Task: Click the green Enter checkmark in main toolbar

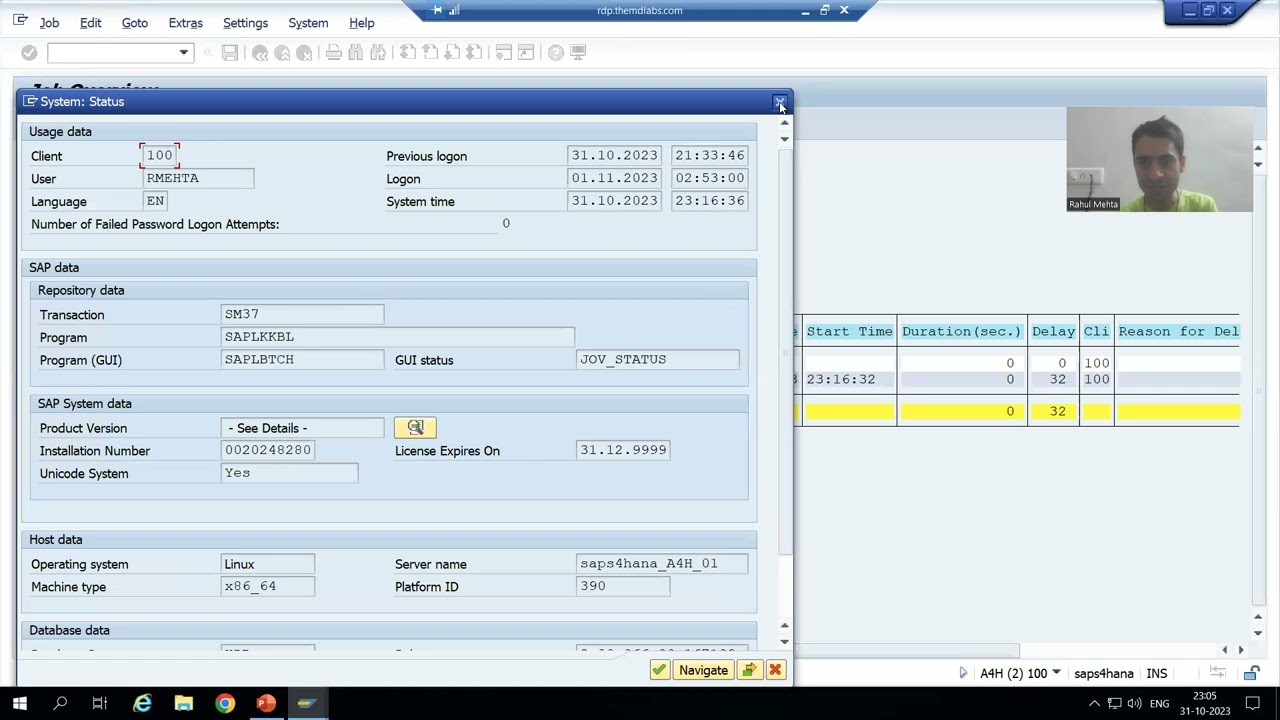Action: coord(29,52)
